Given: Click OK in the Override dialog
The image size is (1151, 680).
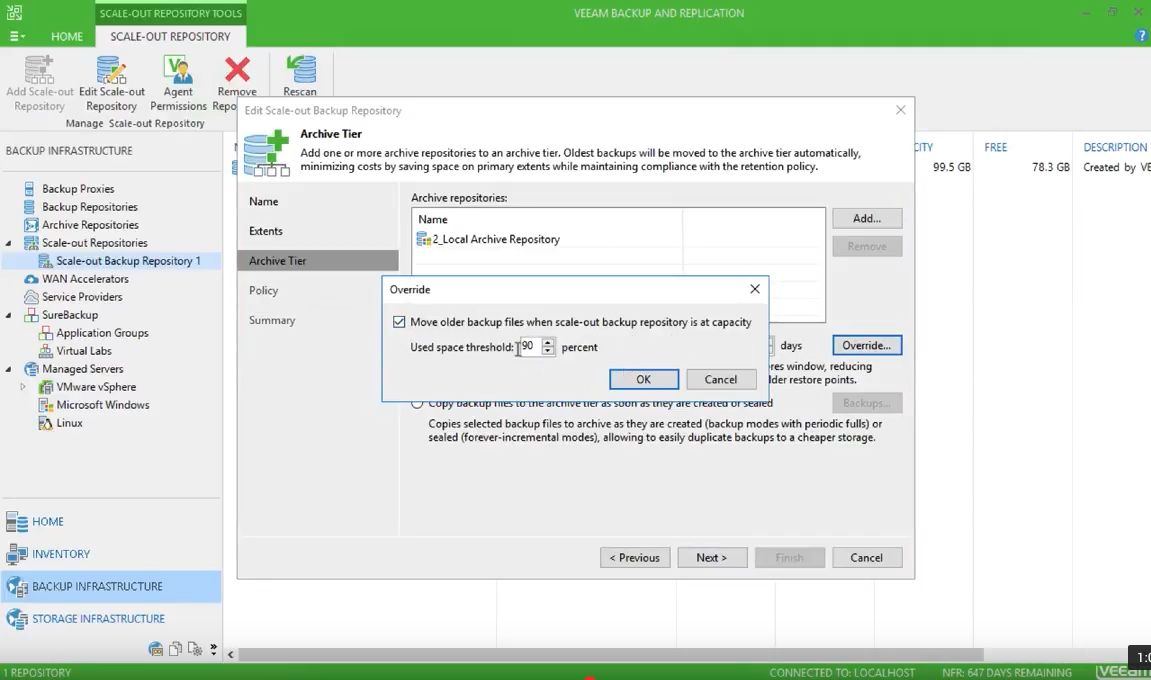Looking at the screenshot, I should (644, 379).
